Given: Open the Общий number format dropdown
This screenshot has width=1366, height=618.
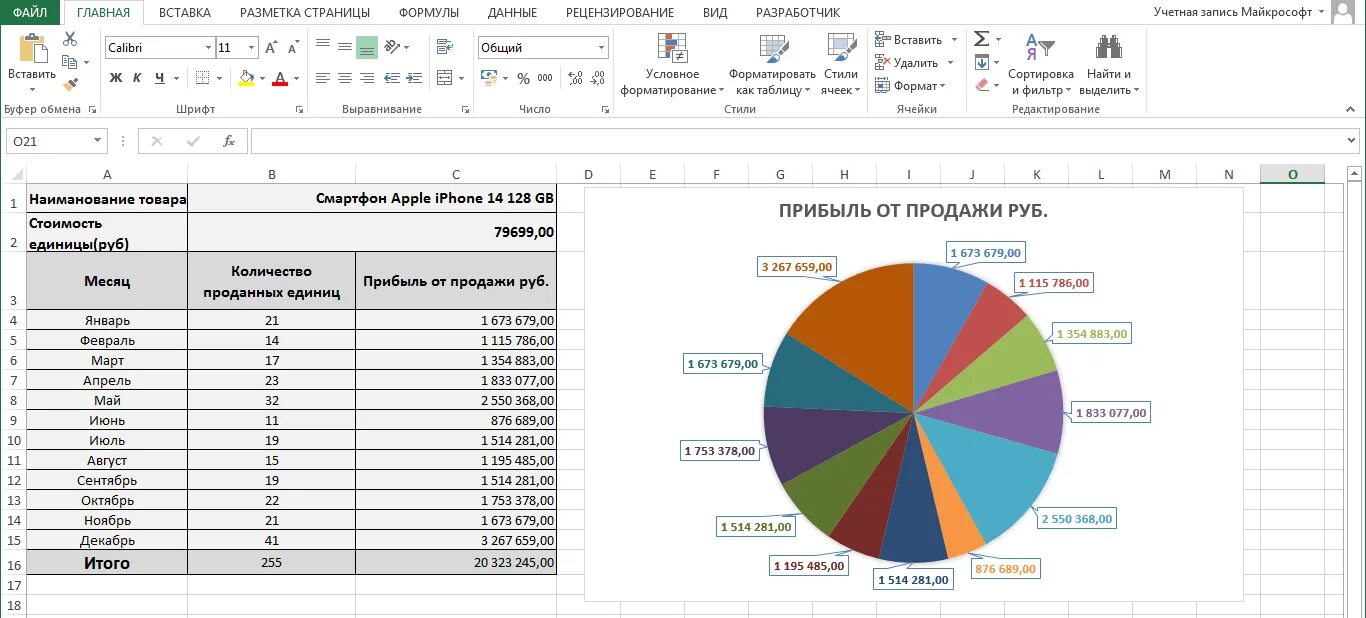Looking at the screenshot, I should (601, 47).
